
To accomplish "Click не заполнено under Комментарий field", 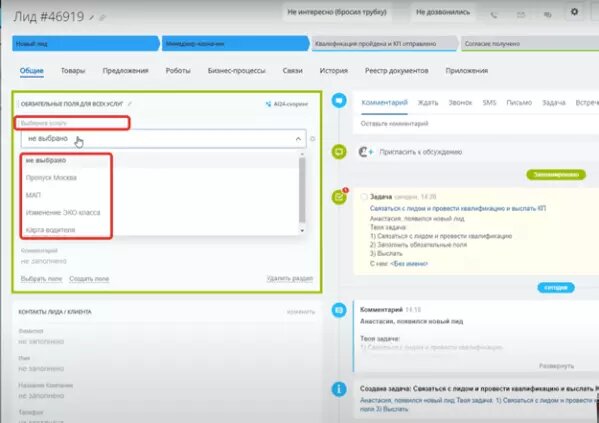I will (x=44, y=261).
